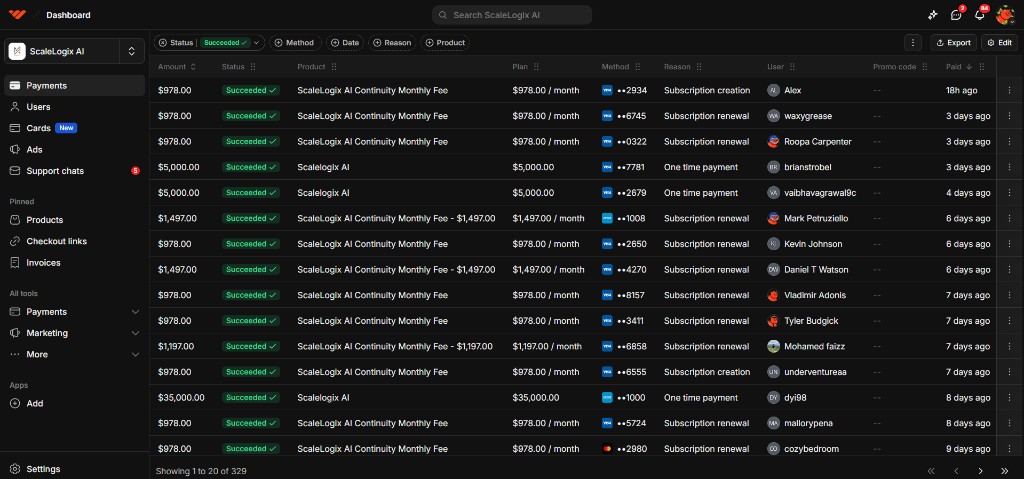The height and width of the screenshot is (479, 1024).
Task: Add a Product filter
Action: click(445, 42)
